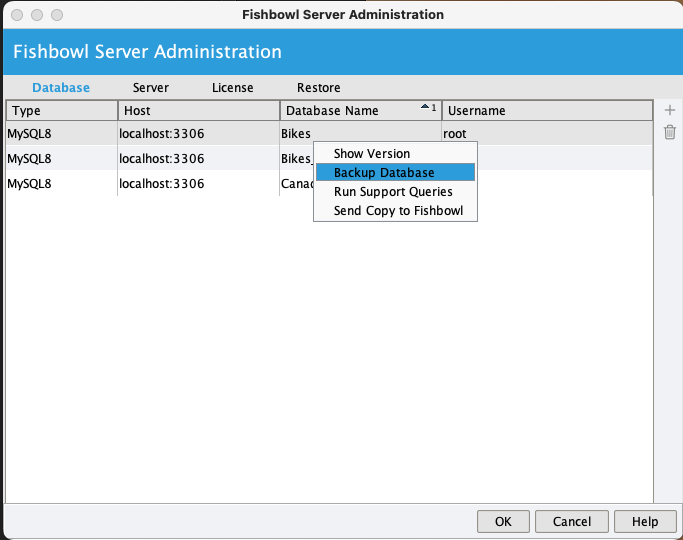Switch to the Database tab

[x=61, y=88]
